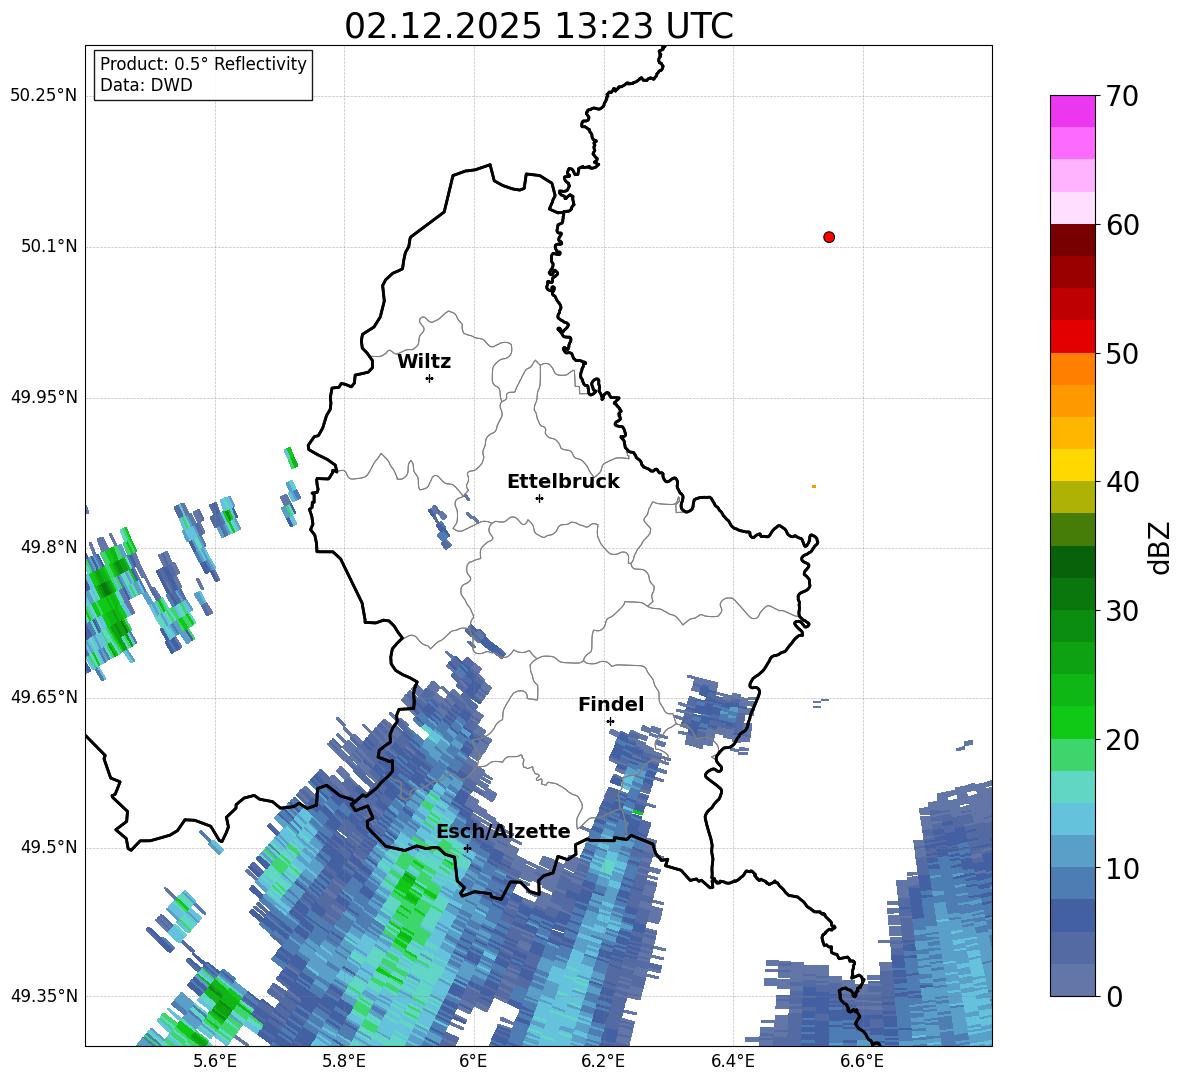
Task: Click the dark red colorbar segment below 60
Action: pyautogui.click(x=1072, y=240)
